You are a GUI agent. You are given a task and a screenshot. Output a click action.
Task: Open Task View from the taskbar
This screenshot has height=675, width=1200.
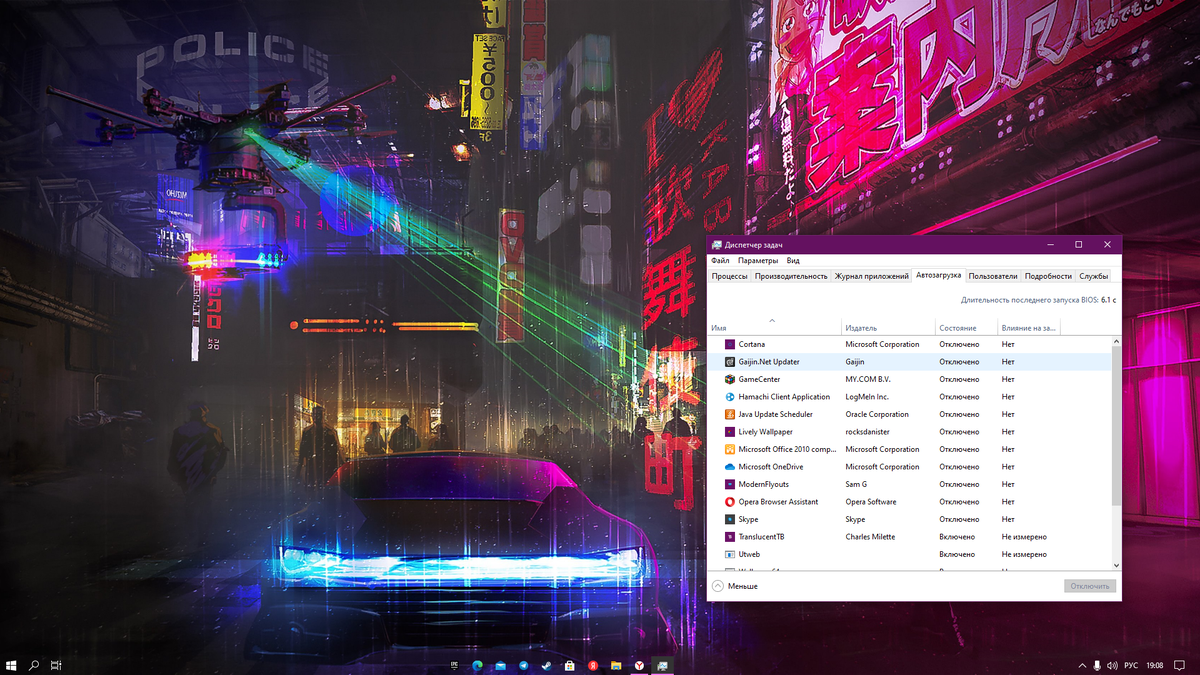pyautogui.click(x=57, y=665)
